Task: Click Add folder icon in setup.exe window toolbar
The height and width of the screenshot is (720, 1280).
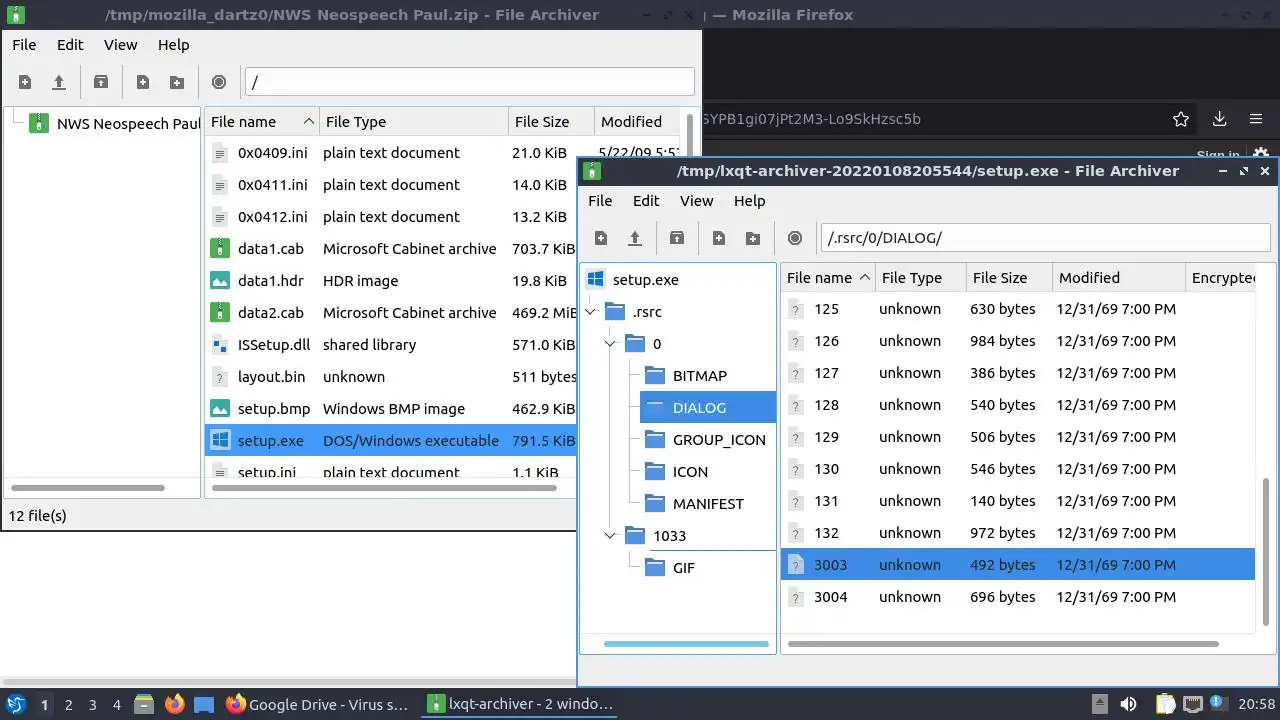Action: pyautogui.click(x=753, y=238)
